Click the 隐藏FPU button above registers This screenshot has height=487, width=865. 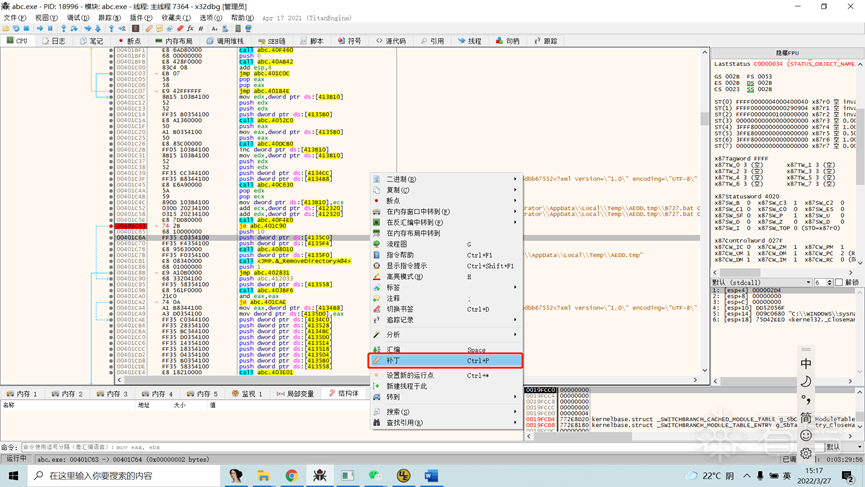(x=787, y=52)
